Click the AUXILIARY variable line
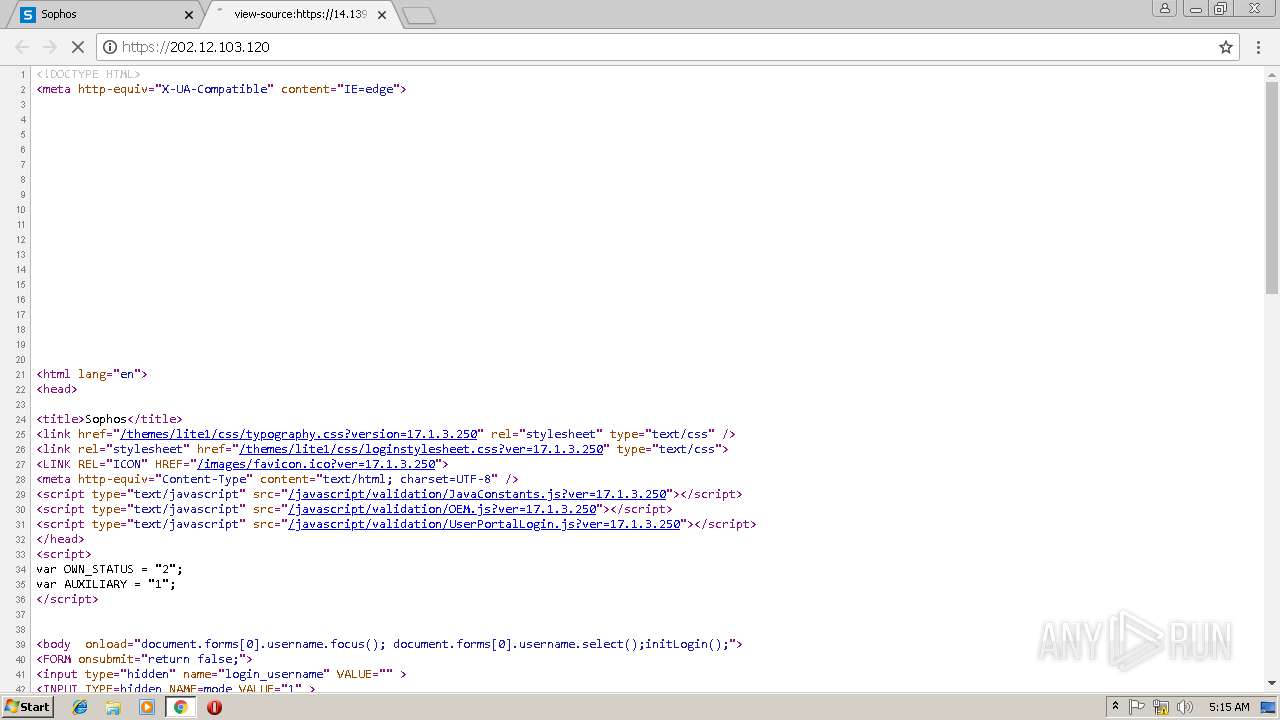 tap(106, 584)
